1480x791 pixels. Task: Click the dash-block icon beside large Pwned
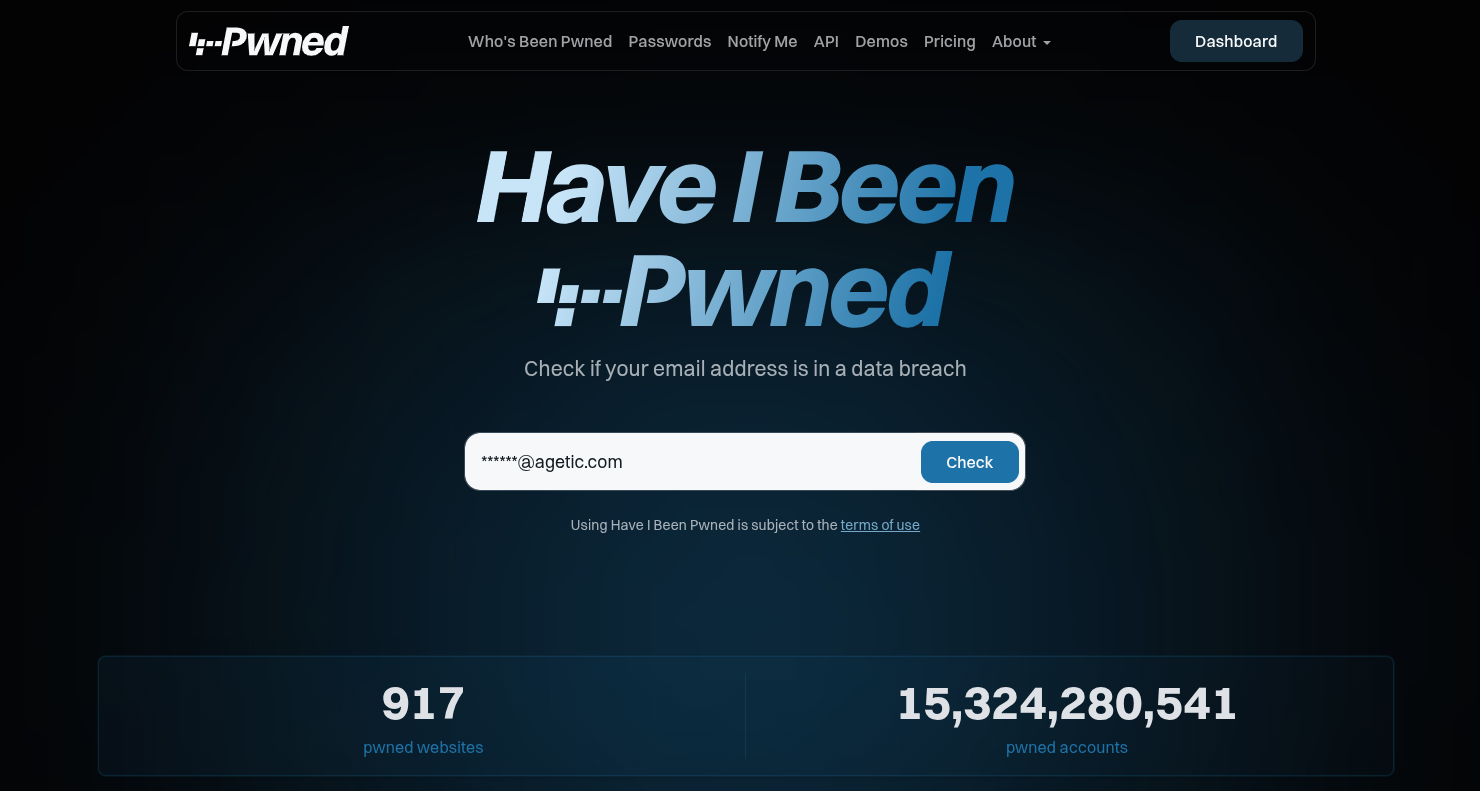point(578,296)
